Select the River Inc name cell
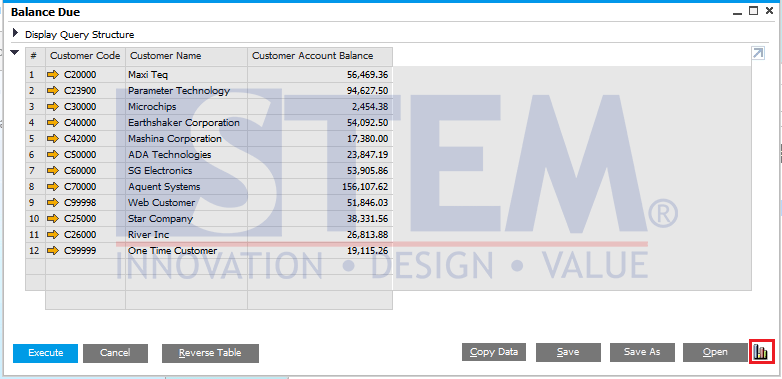 click(187, 234)
